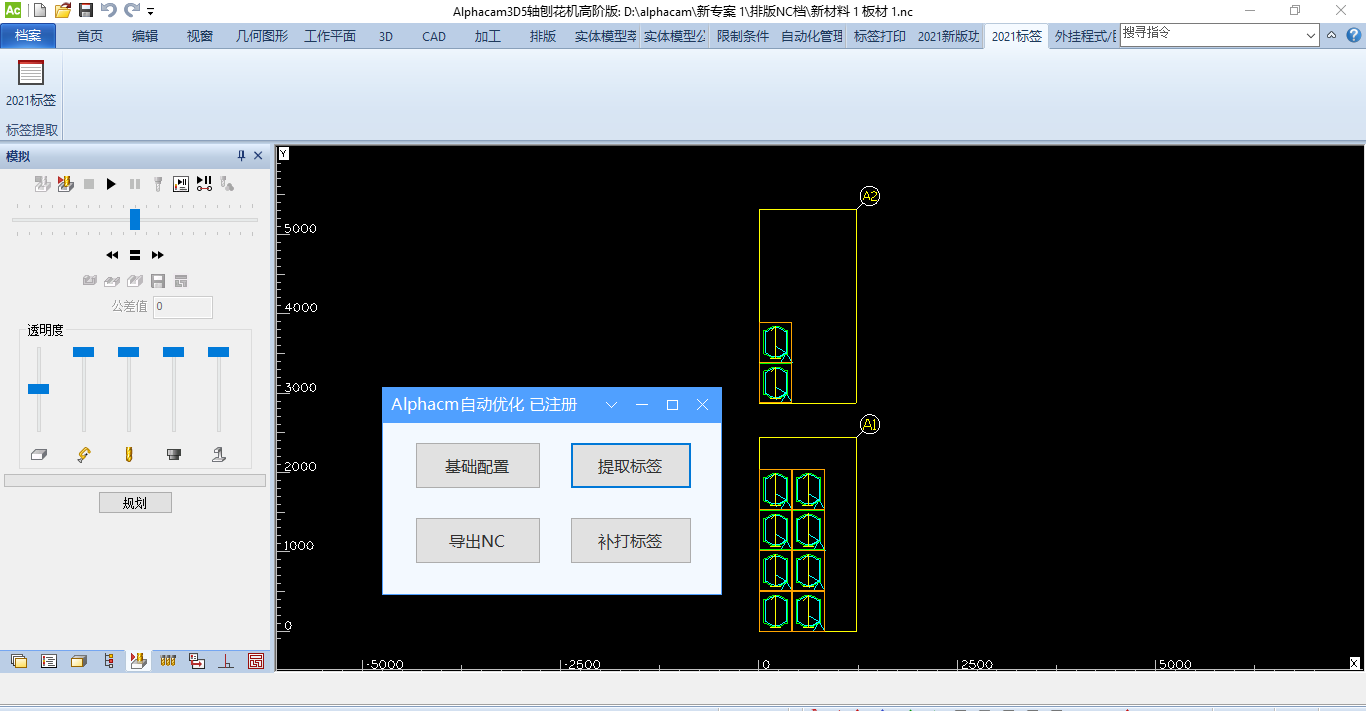The width and height of the screenshot is (1366, 711).
Task: Open the three-tools tab icon
Action: (x=168, y=661)
